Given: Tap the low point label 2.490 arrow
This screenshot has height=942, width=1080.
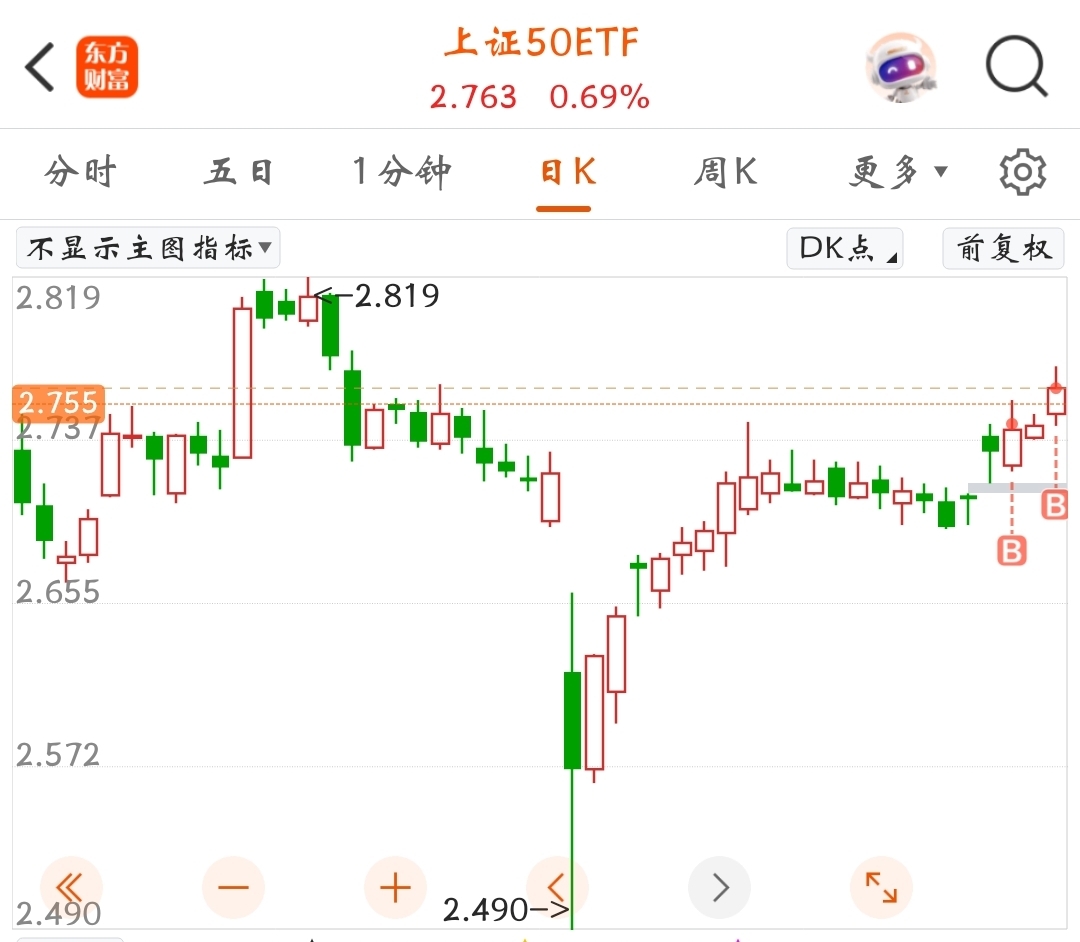Looking at the screenshot, I should coord(506,910).
